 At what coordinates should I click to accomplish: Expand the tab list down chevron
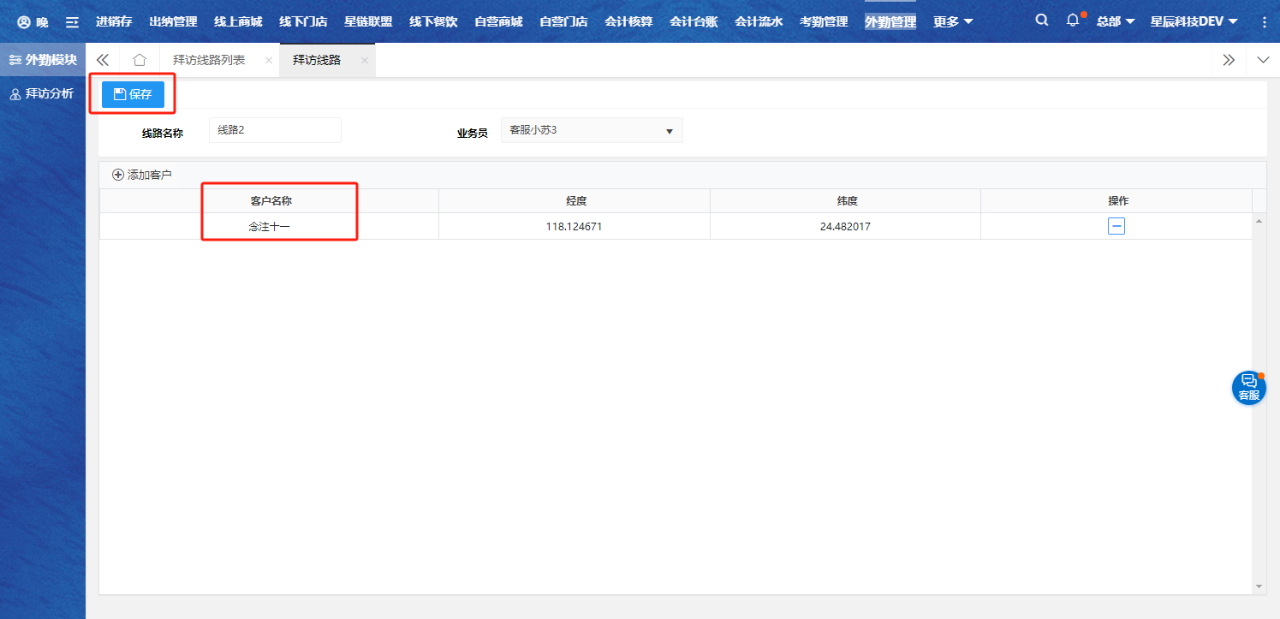(1262, 60)
